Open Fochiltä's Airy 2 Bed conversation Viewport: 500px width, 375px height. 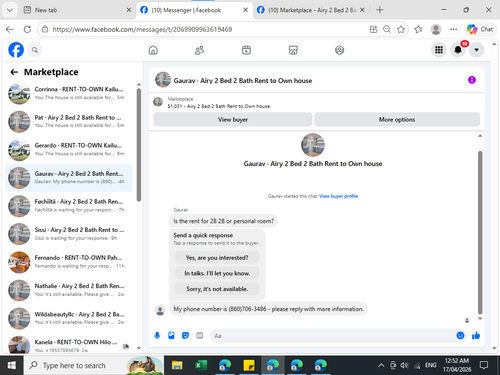(x=68, y=206)
